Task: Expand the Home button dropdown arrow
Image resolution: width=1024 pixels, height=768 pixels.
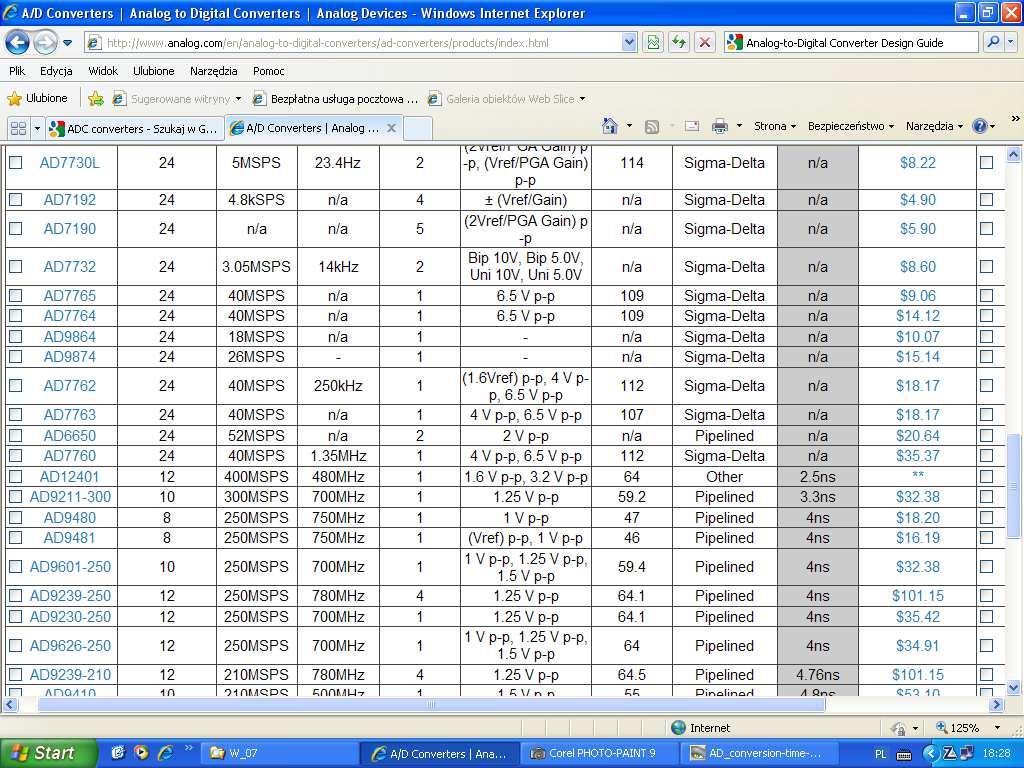Action: [x=629, y=125]
